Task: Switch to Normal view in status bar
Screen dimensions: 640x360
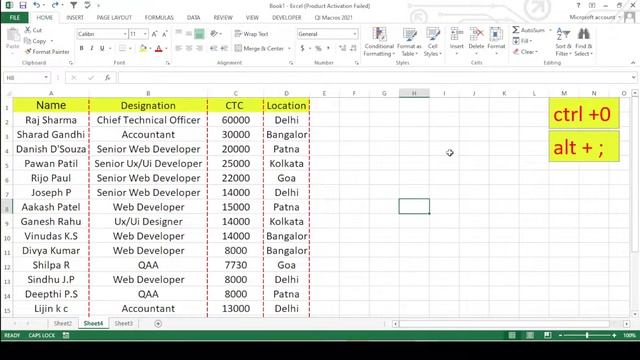Action: 512,335
